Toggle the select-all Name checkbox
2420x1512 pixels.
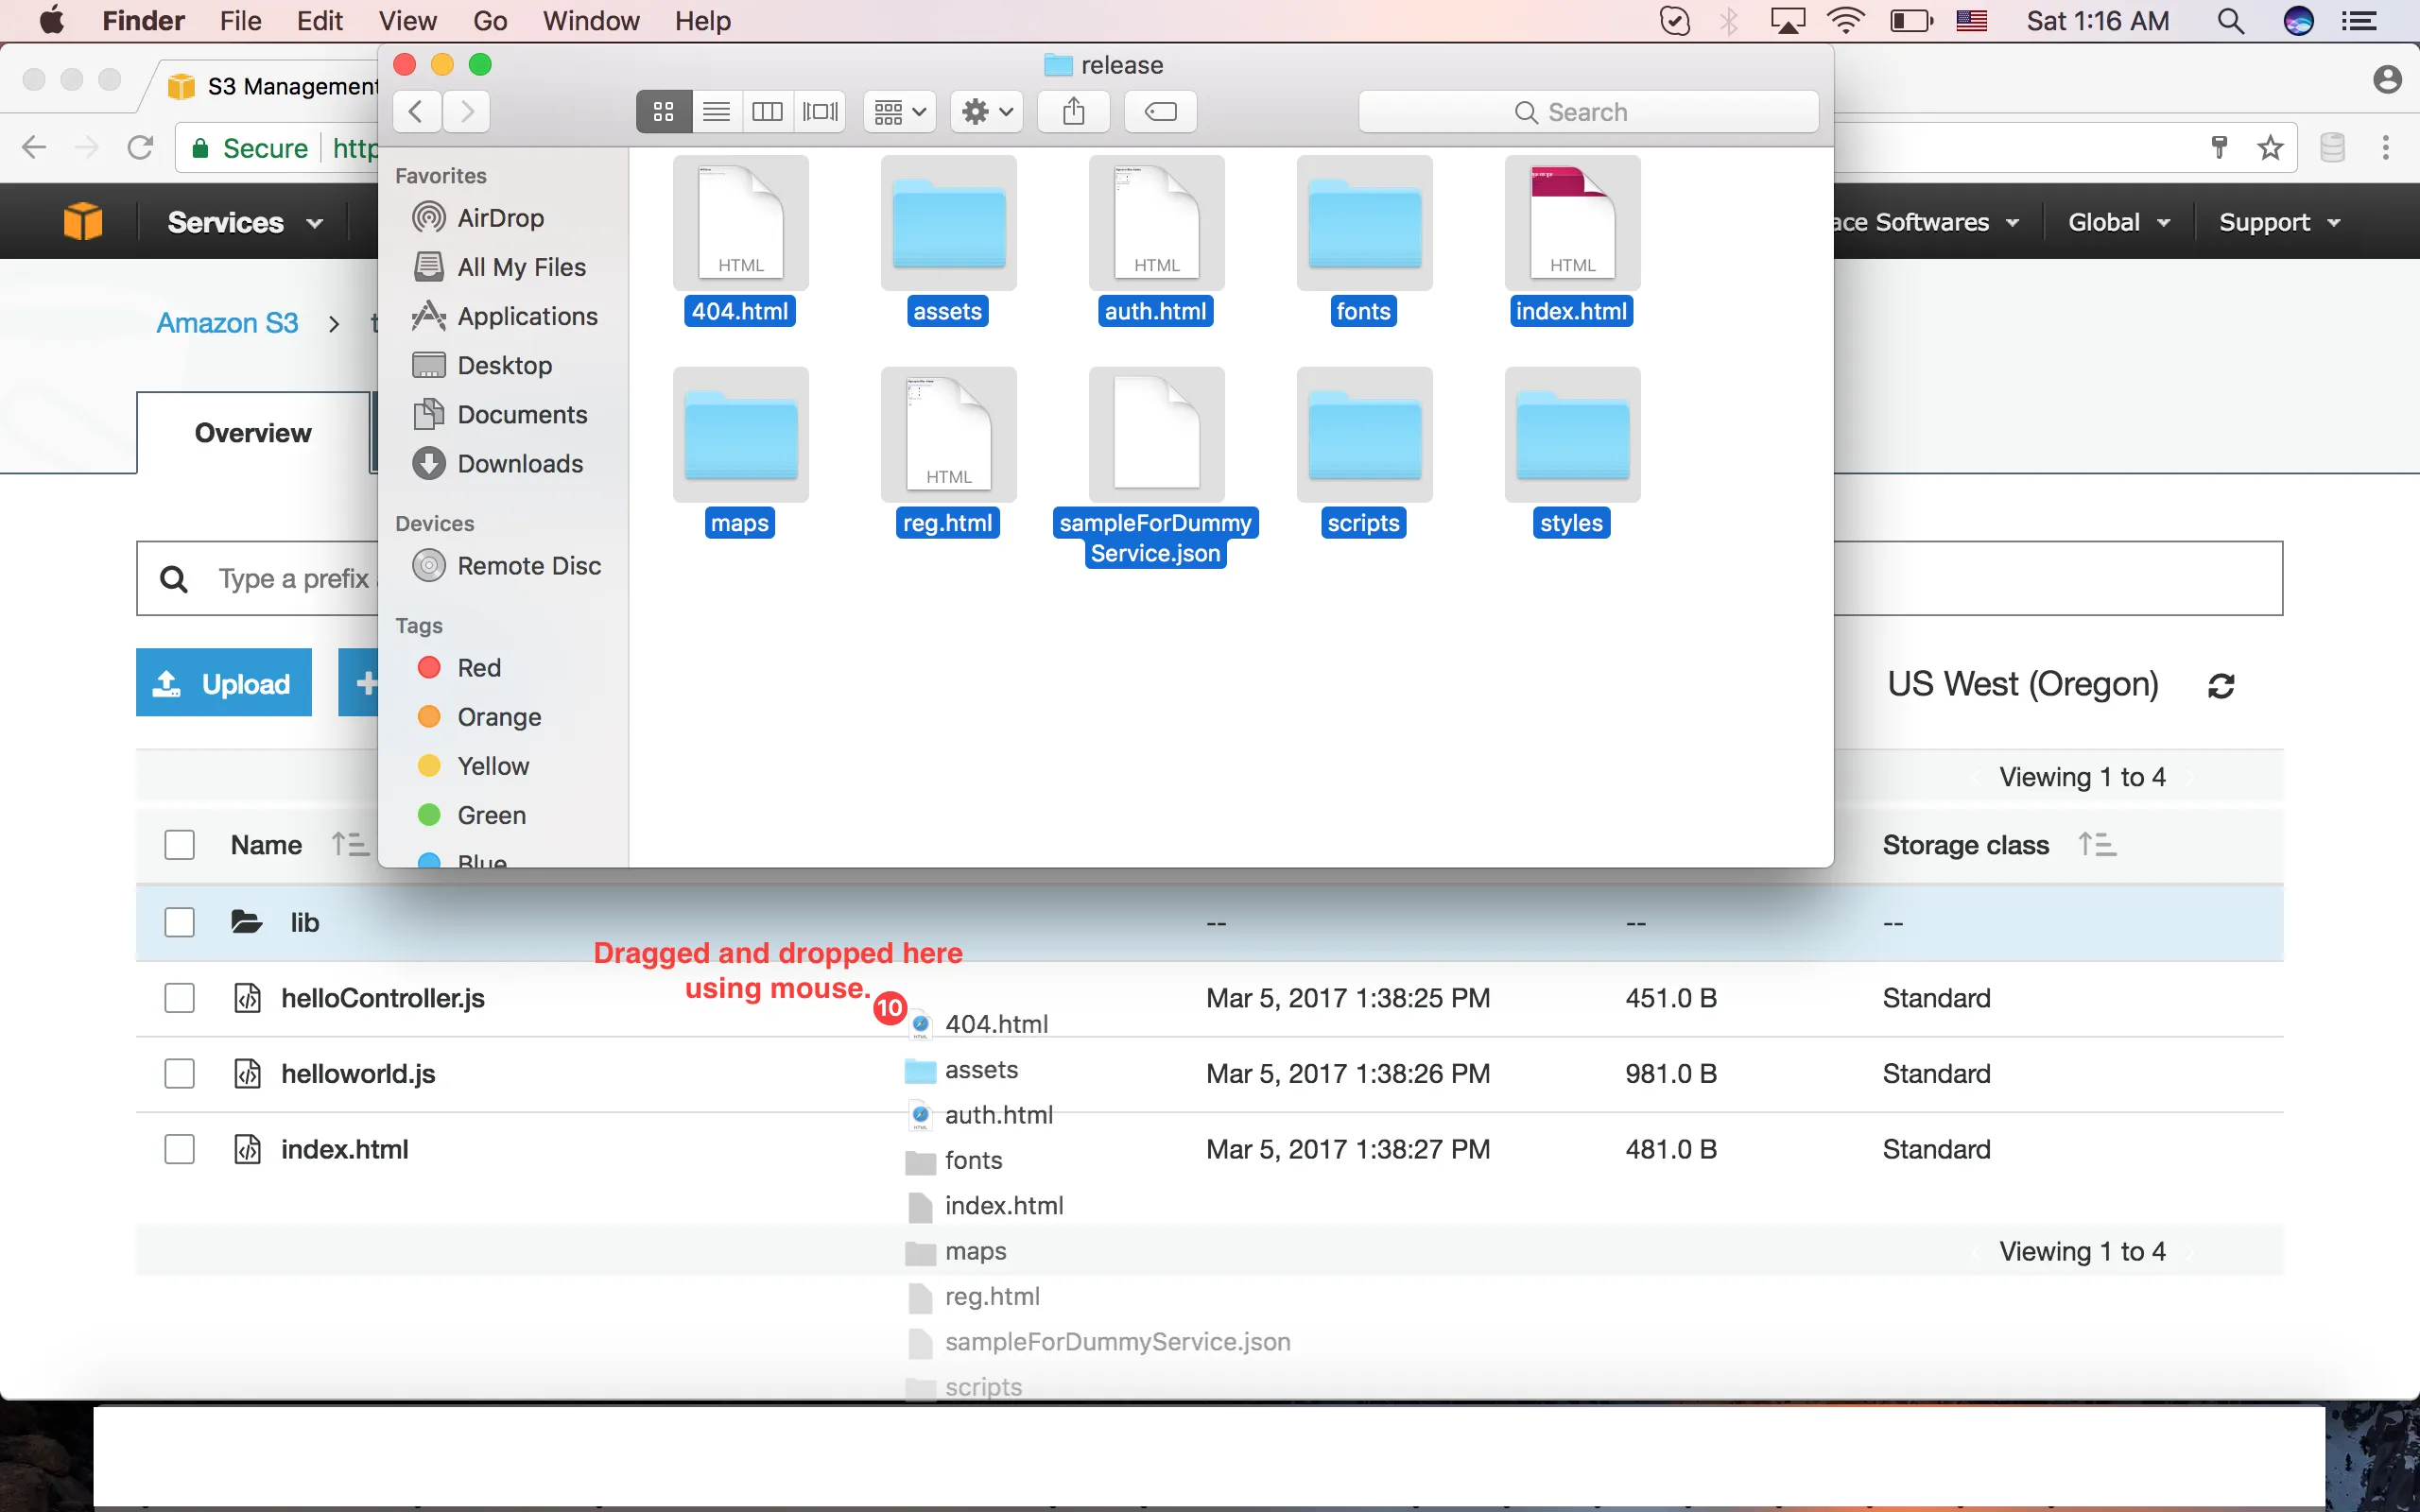pos(180,845)
